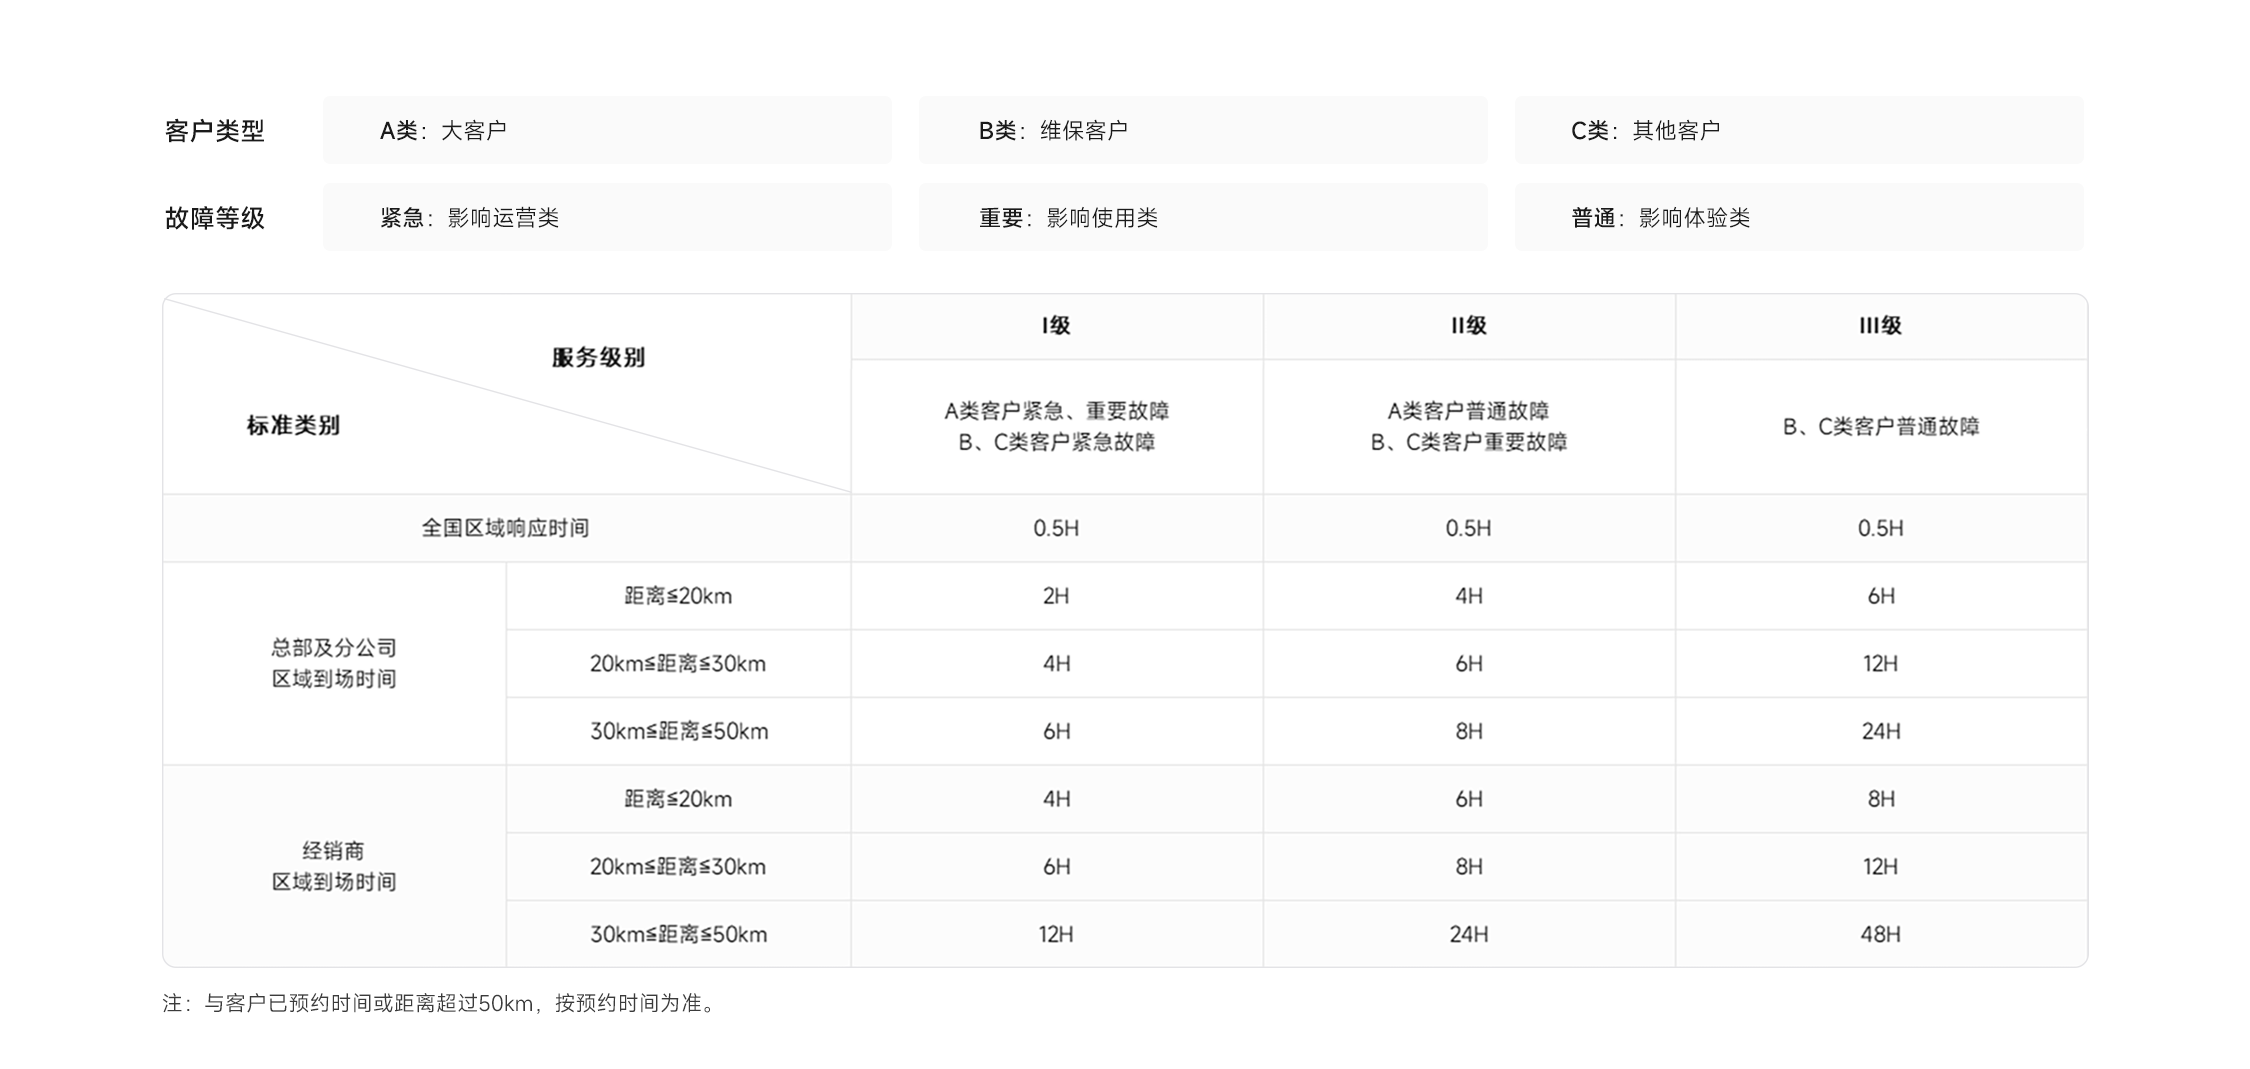This screenshot has height=1069, width=2250.
Task: Select the "B类：维保客户" box
Action: click(1202, 130)
